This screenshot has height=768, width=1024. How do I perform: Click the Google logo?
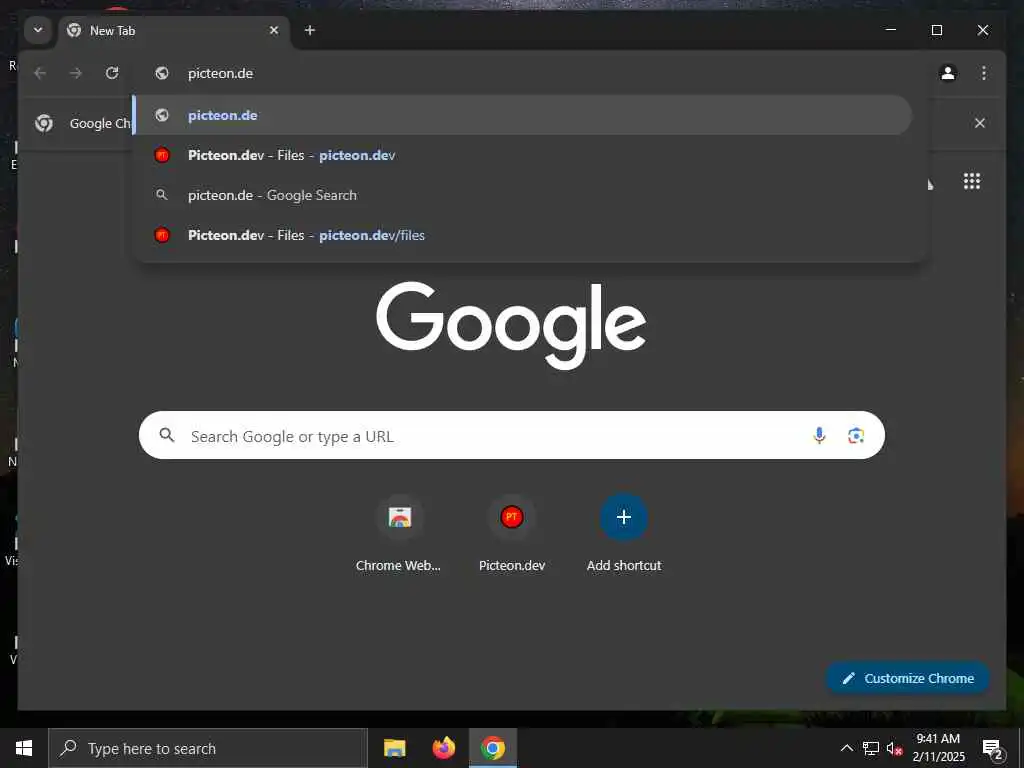(511, 325)
